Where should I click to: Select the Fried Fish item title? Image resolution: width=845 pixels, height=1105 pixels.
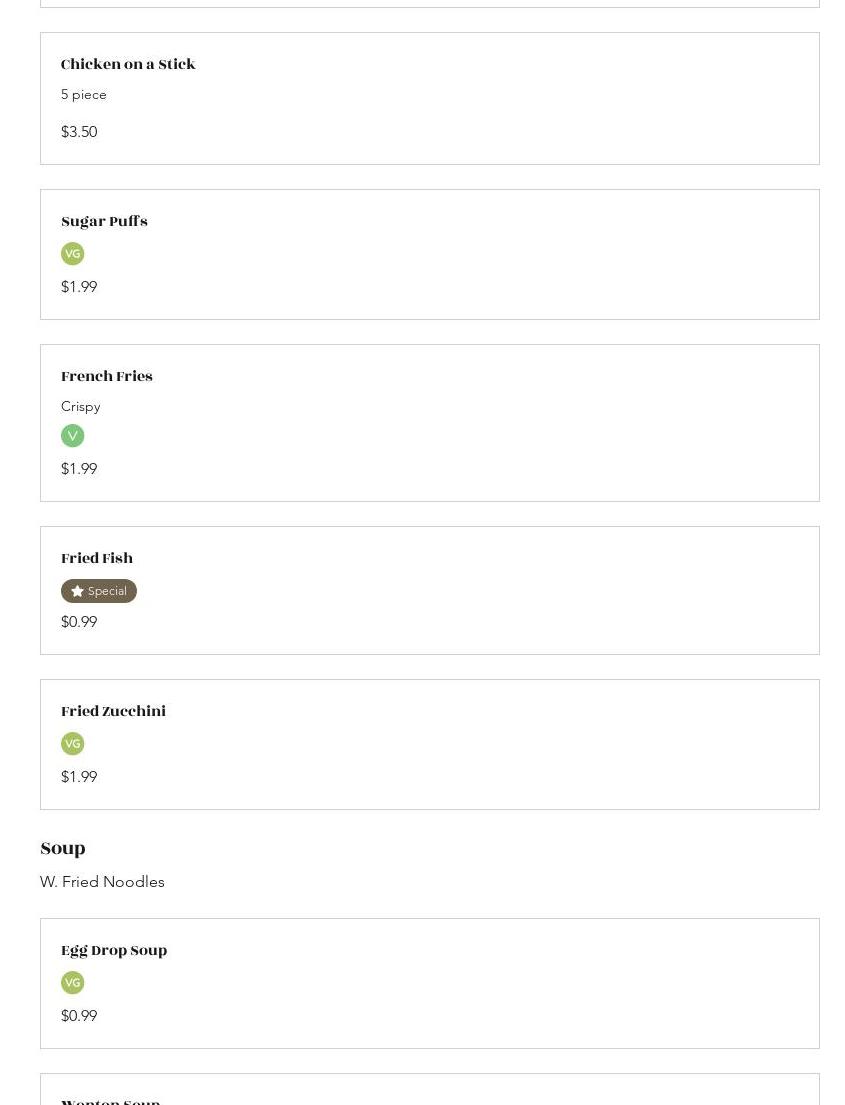pos(97,559)
